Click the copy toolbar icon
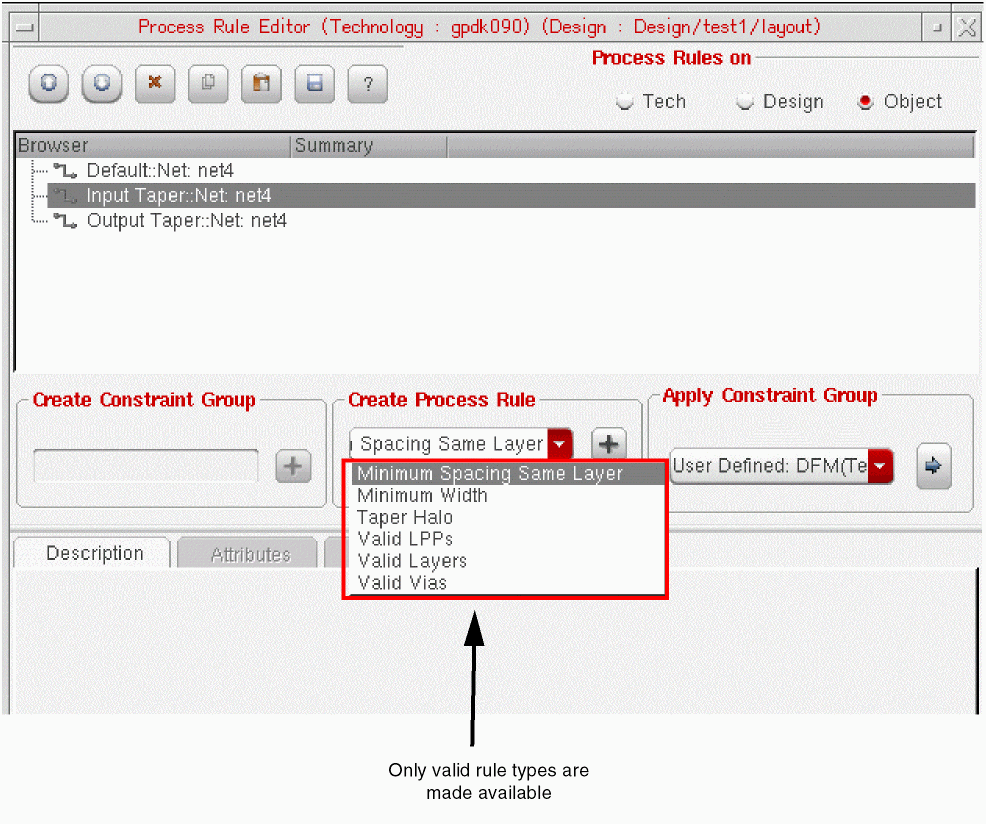 pos(208,83)
